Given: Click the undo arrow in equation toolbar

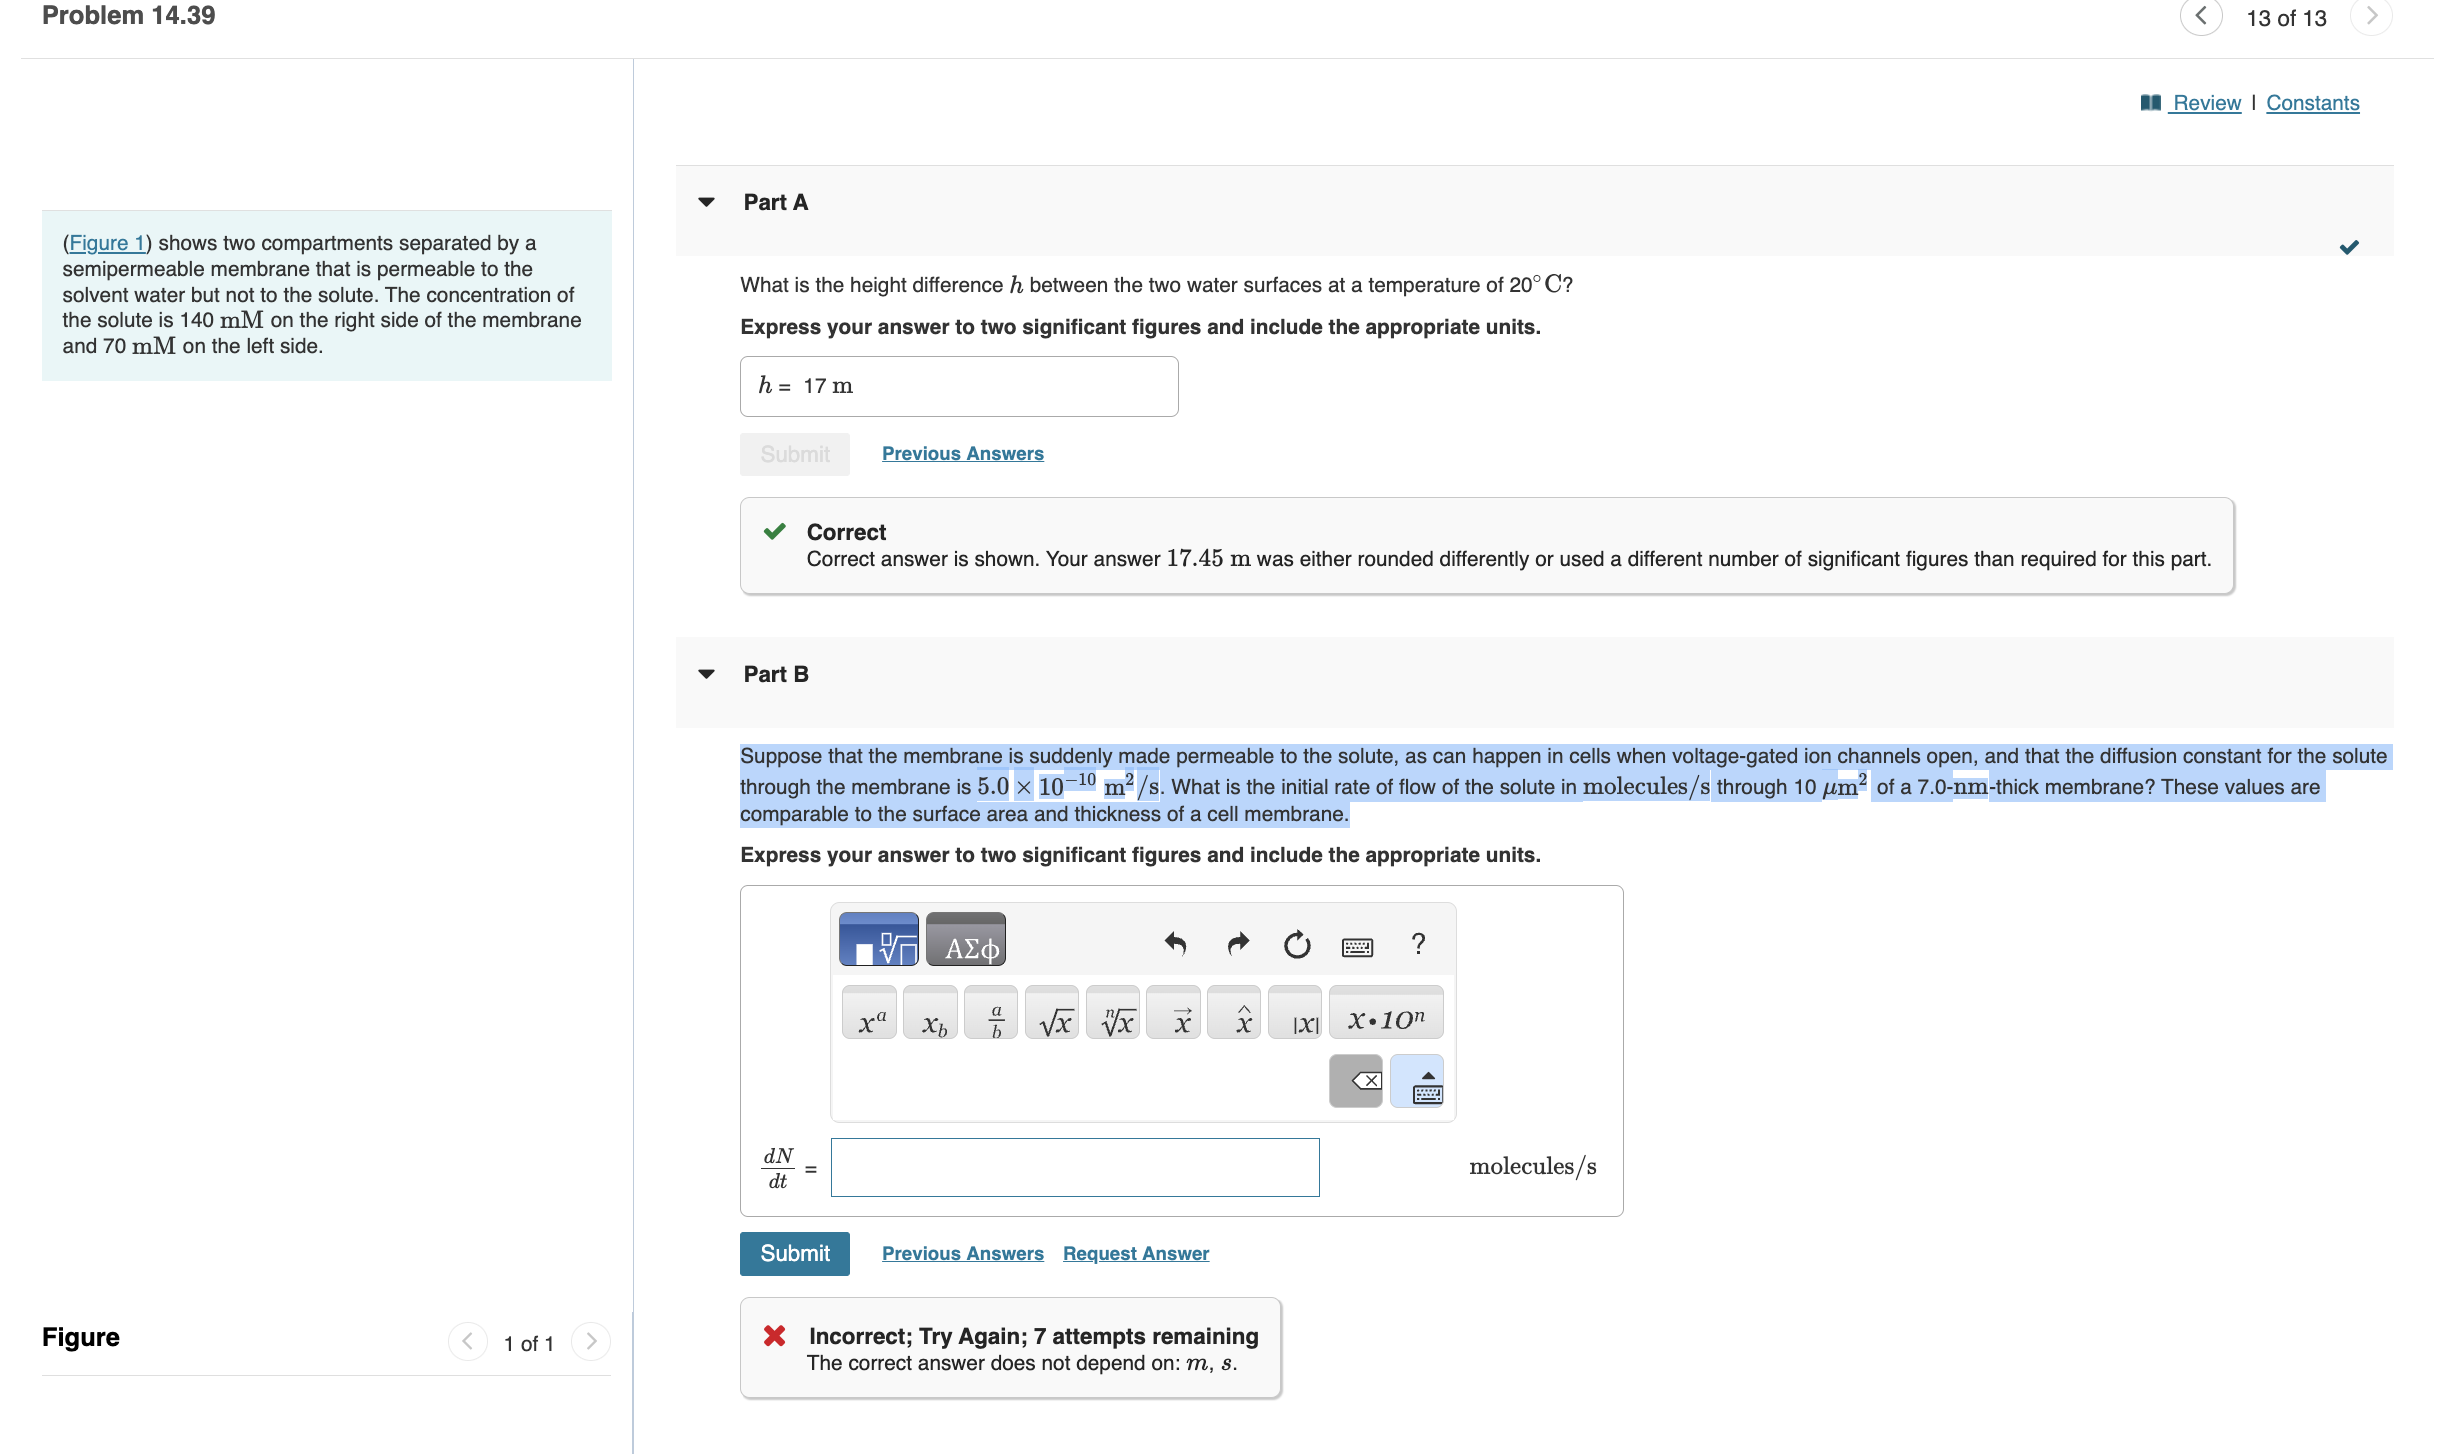Looking at the screenshot, I should tap(1175, 943).
